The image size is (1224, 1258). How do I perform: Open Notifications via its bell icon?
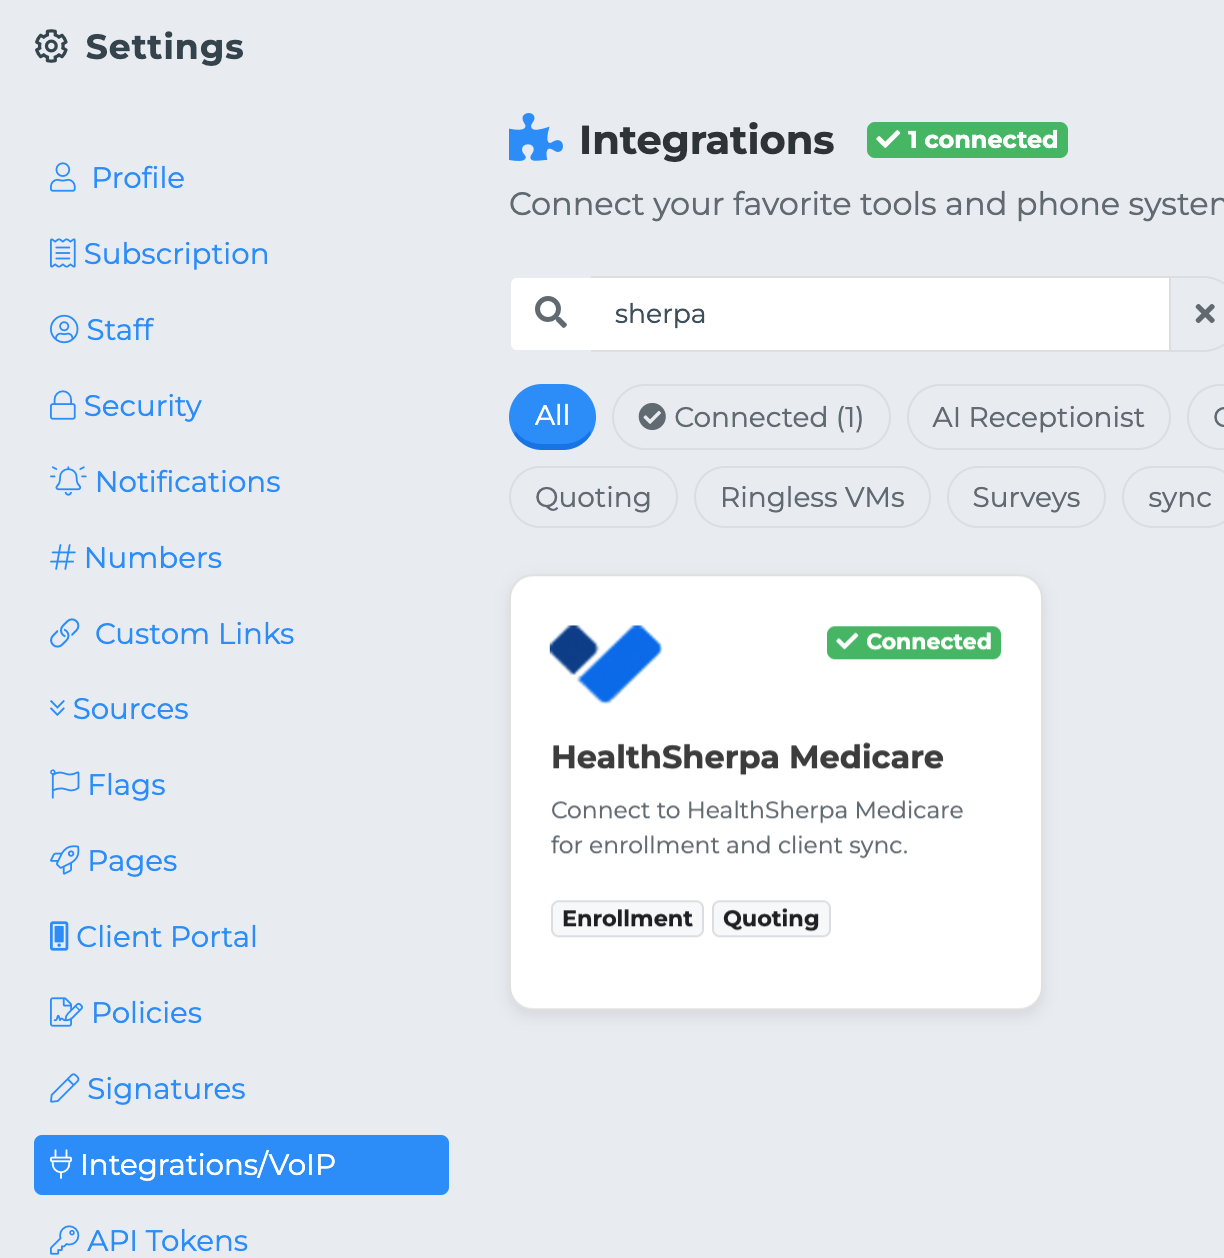68,481
